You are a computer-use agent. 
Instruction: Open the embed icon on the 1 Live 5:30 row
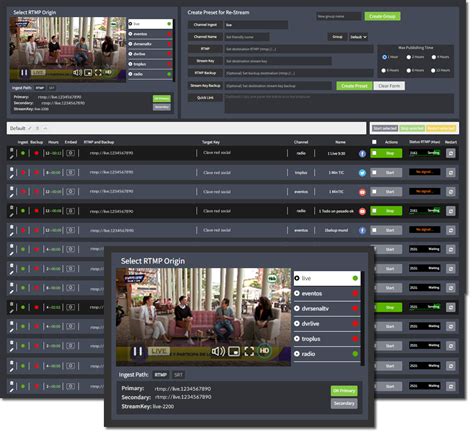click(x=70, y=153)
